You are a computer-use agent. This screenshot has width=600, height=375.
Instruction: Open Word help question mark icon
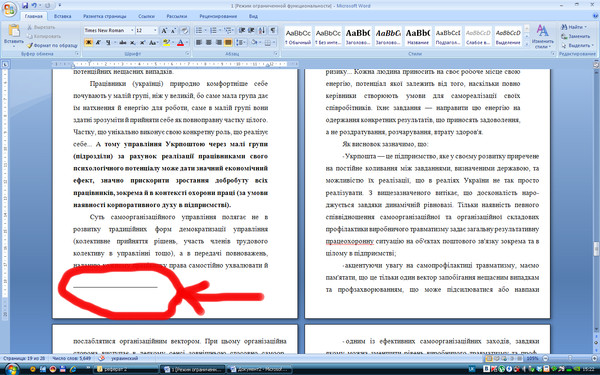[x=595, y=16]
